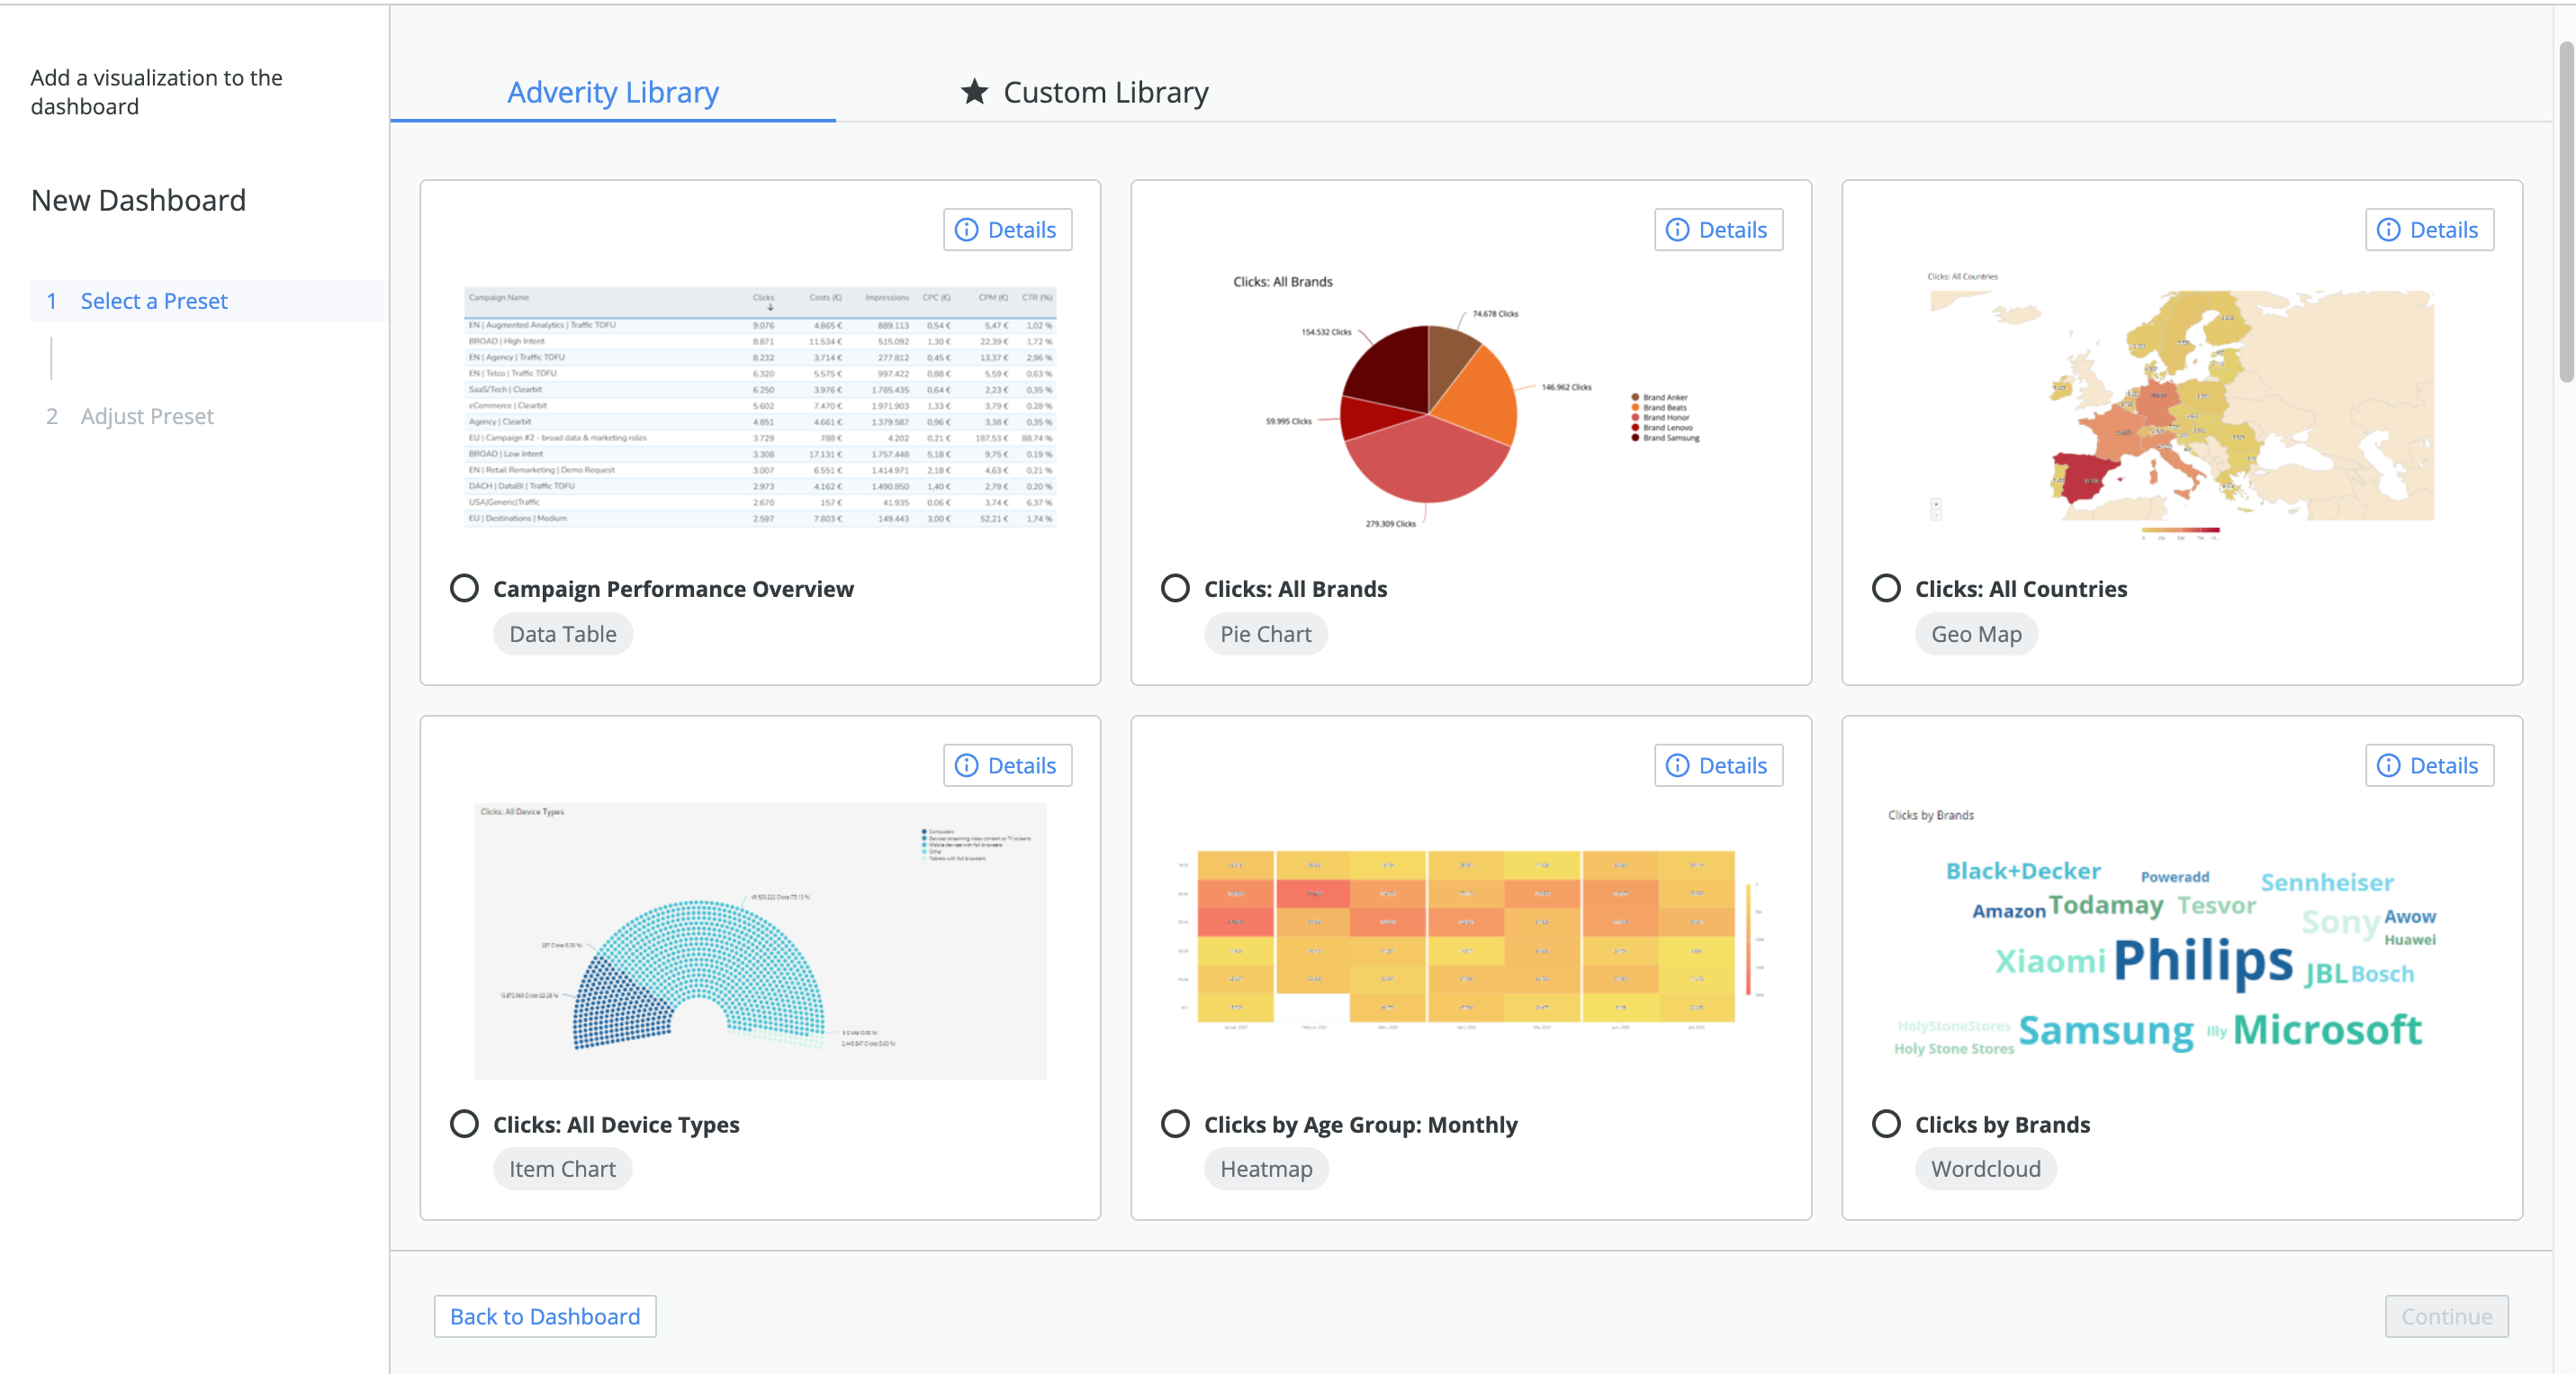Click step 1 Select a Preset

pos(153,300)
